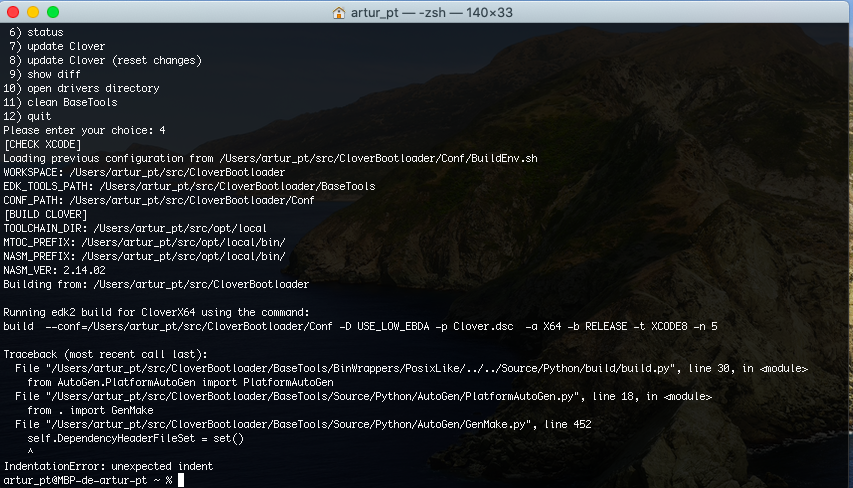The width and height of the screenshot is (853, 488).
Task: Click '10) open drivers directory' line
Action: tap(81, 88)
